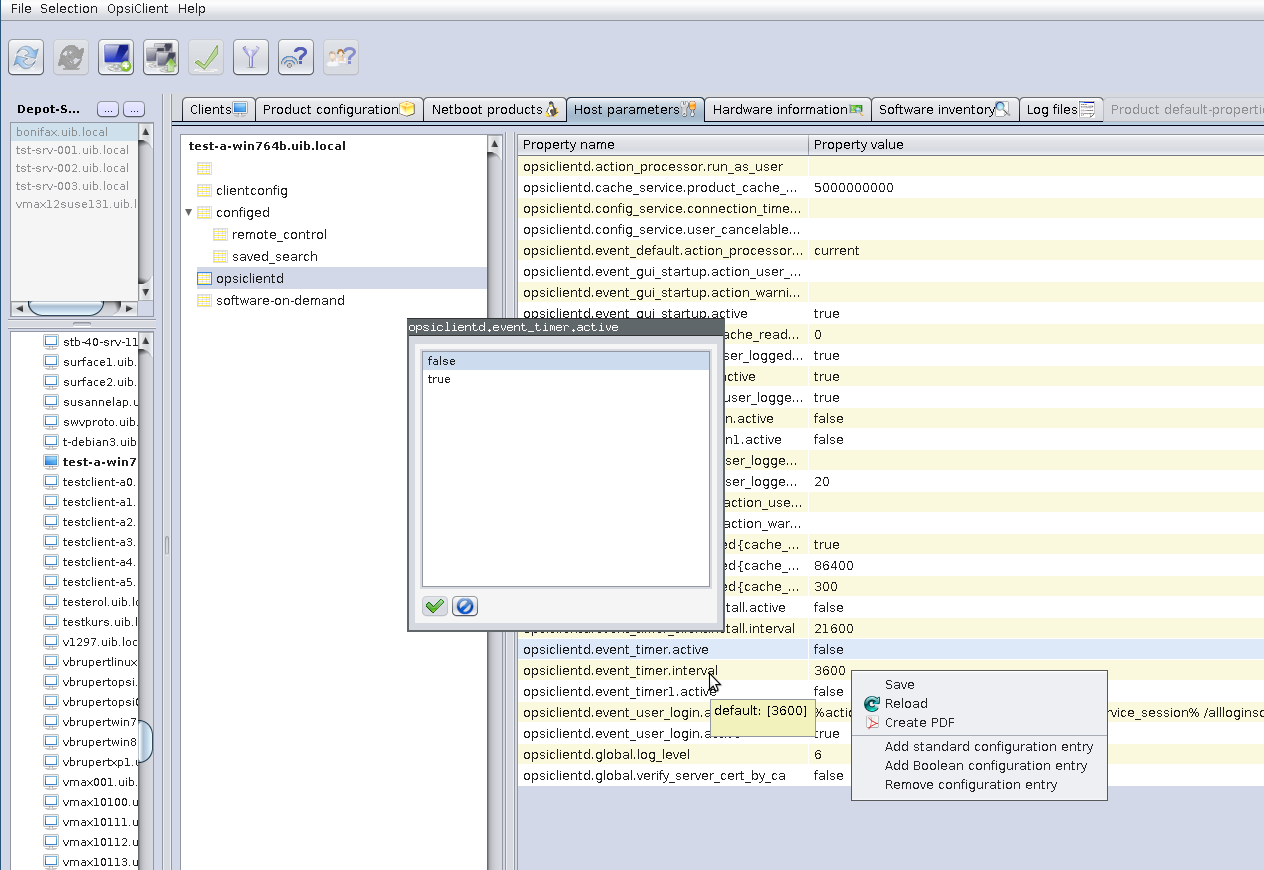
Task: Click the depot list horizontal scrollbar thumb
Action: 65,308
